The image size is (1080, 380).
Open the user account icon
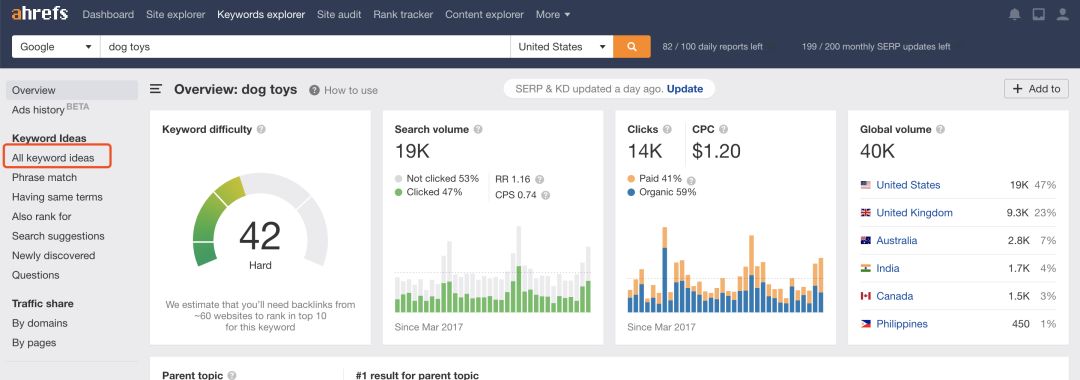pos(1063,14)
